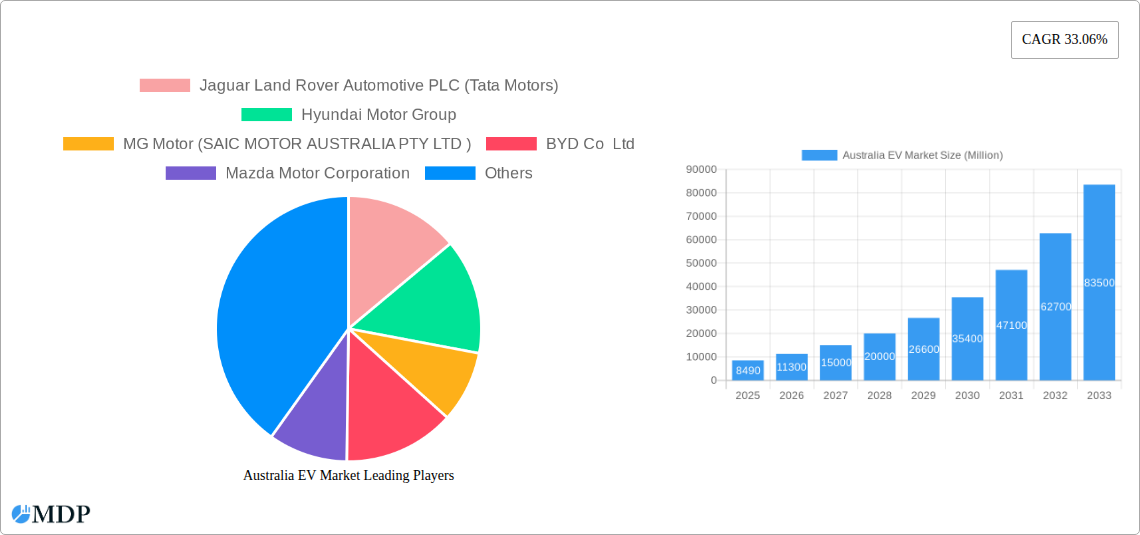Click the 2033 x-axis label
1140x535 pixels.
[x=1099, y=395]
